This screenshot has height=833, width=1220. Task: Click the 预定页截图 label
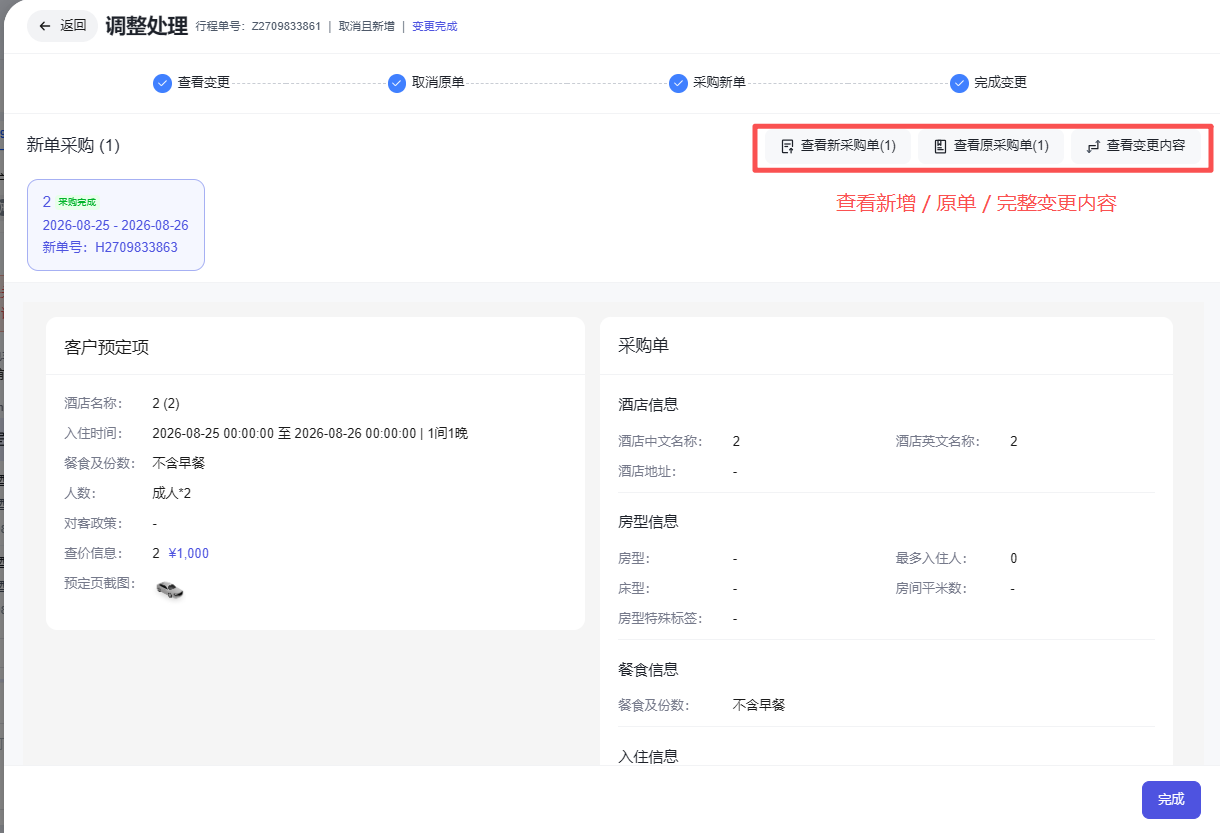pos(100,584)
